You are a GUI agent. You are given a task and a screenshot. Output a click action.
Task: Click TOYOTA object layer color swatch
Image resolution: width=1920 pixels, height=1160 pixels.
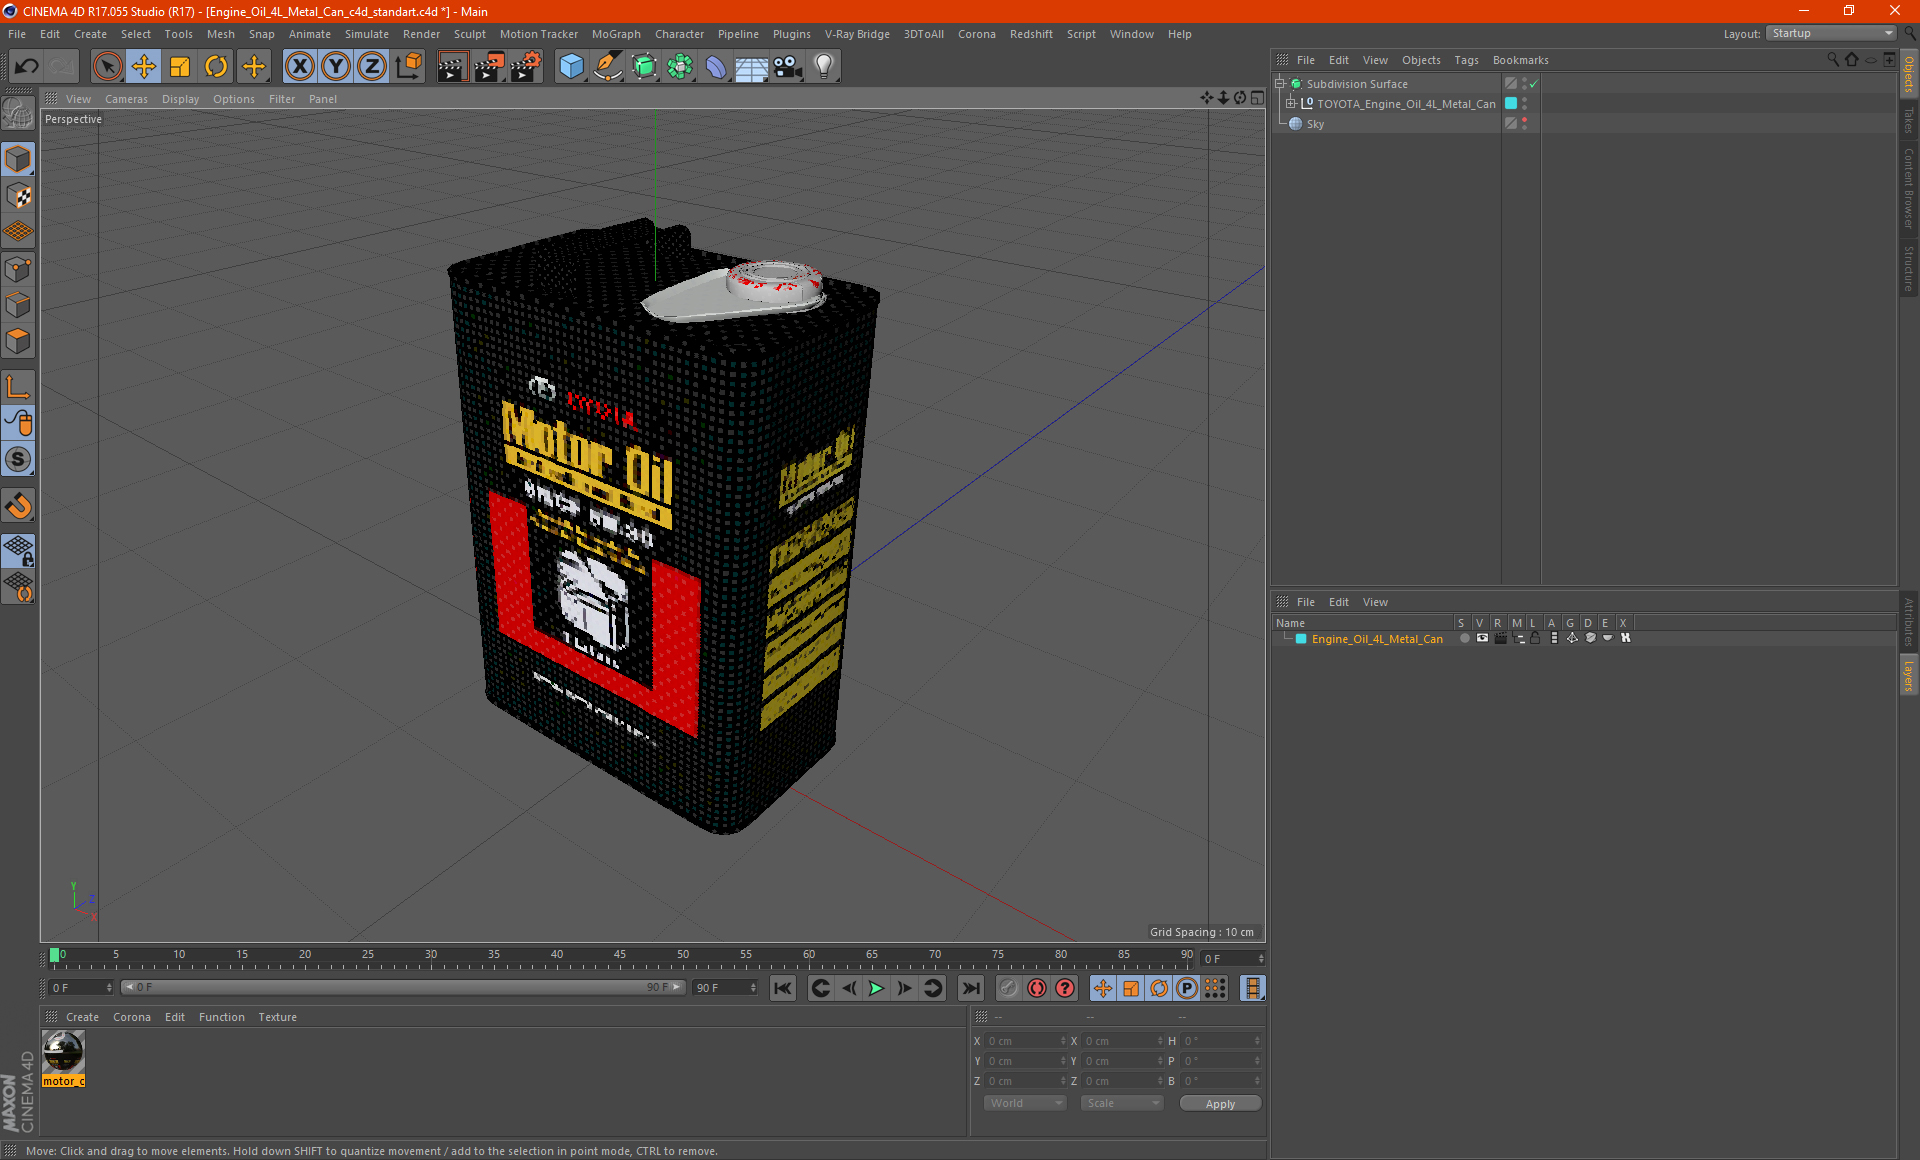(x=1511, y=104)
